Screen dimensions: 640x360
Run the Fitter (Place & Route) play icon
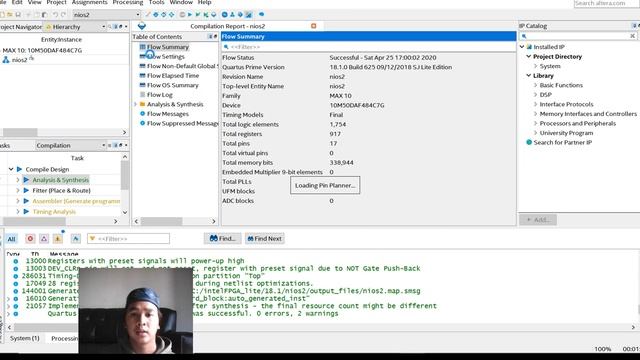(x=26, y=190)
